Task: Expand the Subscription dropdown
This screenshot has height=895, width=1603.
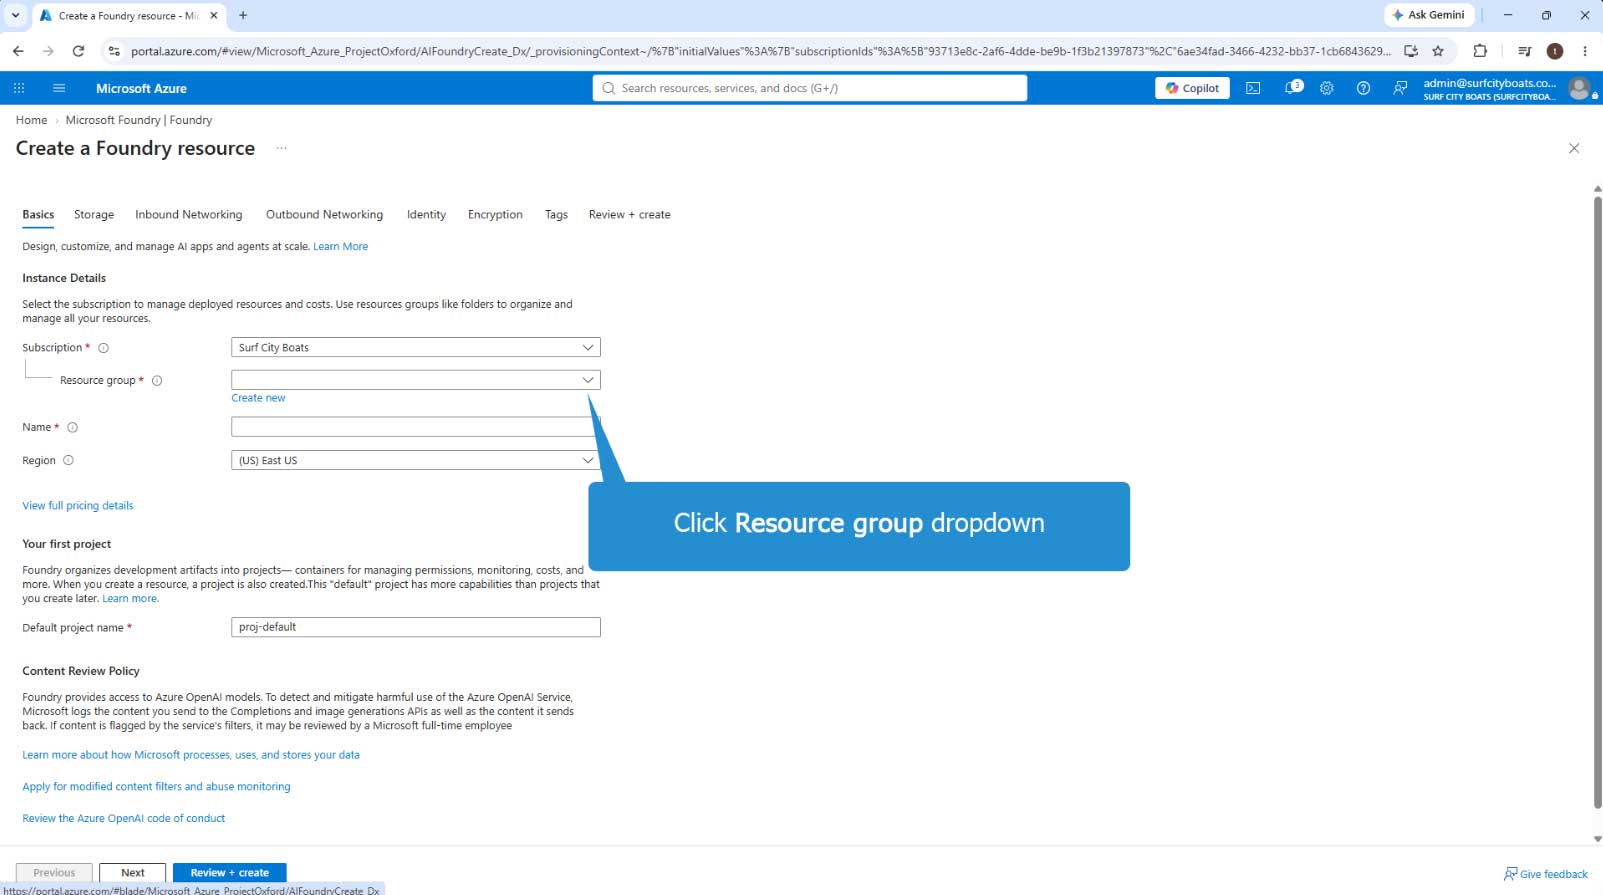Action: tap(416, 348)
